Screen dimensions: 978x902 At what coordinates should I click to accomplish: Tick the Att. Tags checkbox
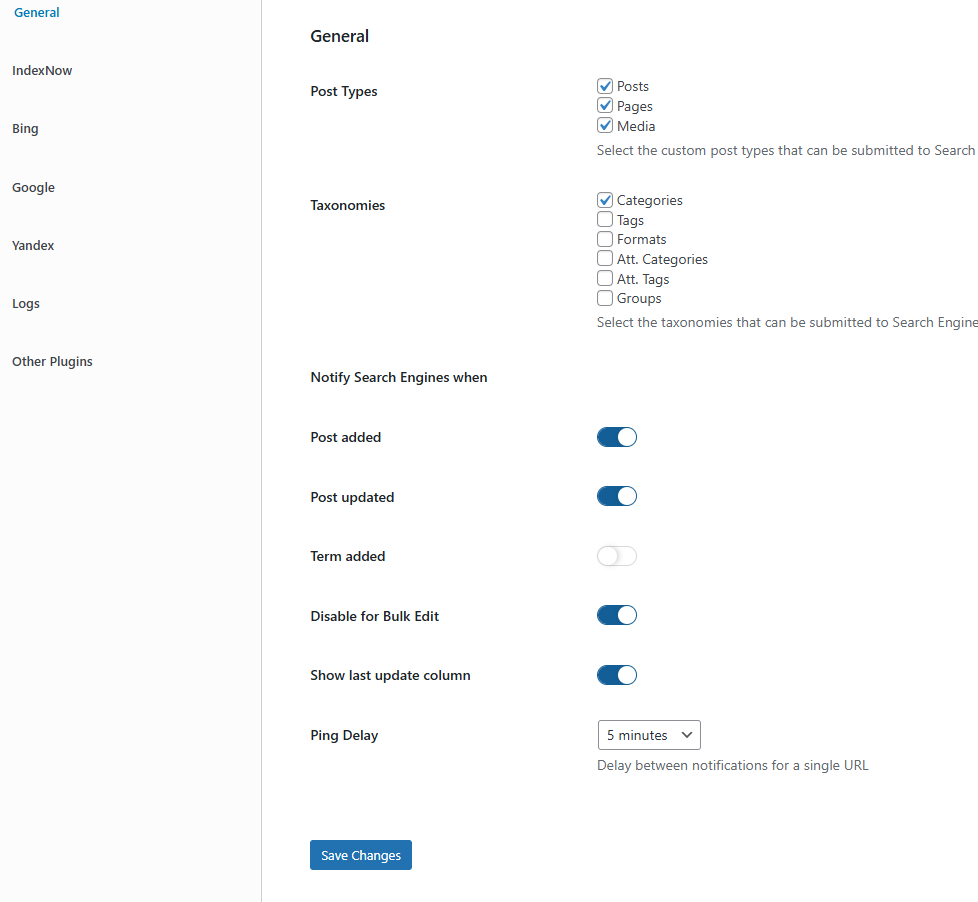(x=604, y=278)
